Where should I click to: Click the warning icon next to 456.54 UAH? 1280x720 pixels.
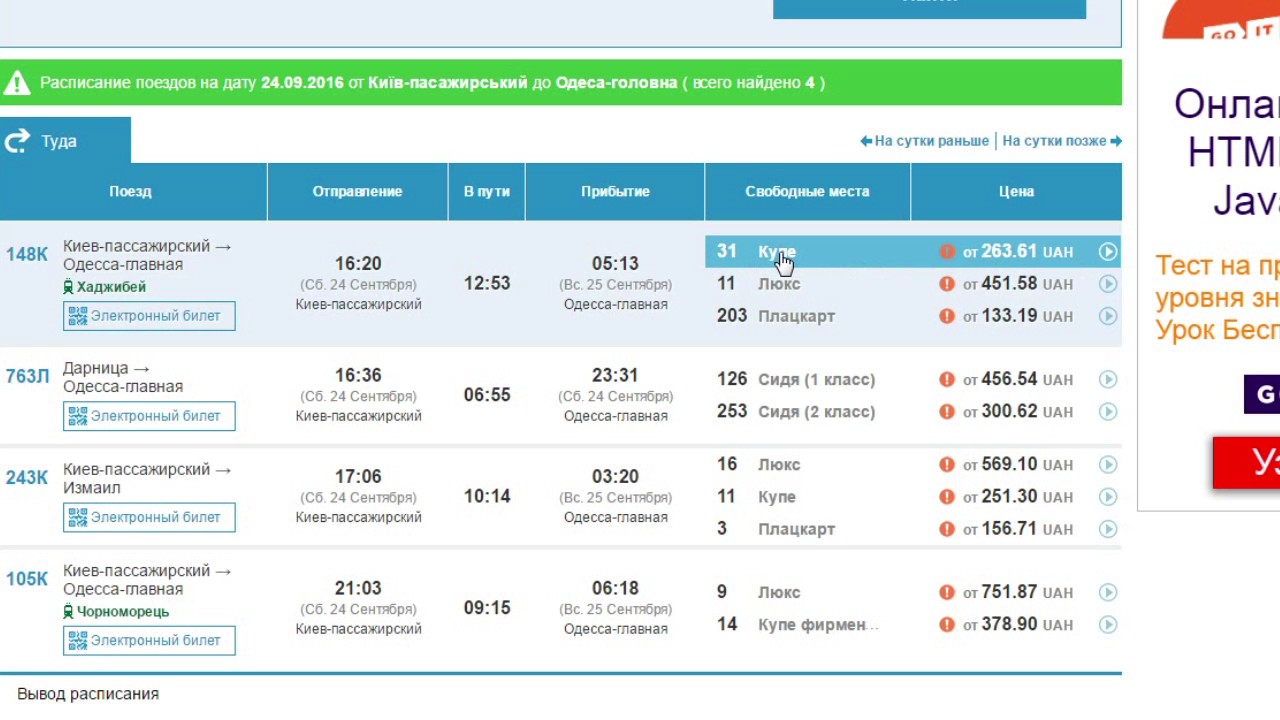947,379
